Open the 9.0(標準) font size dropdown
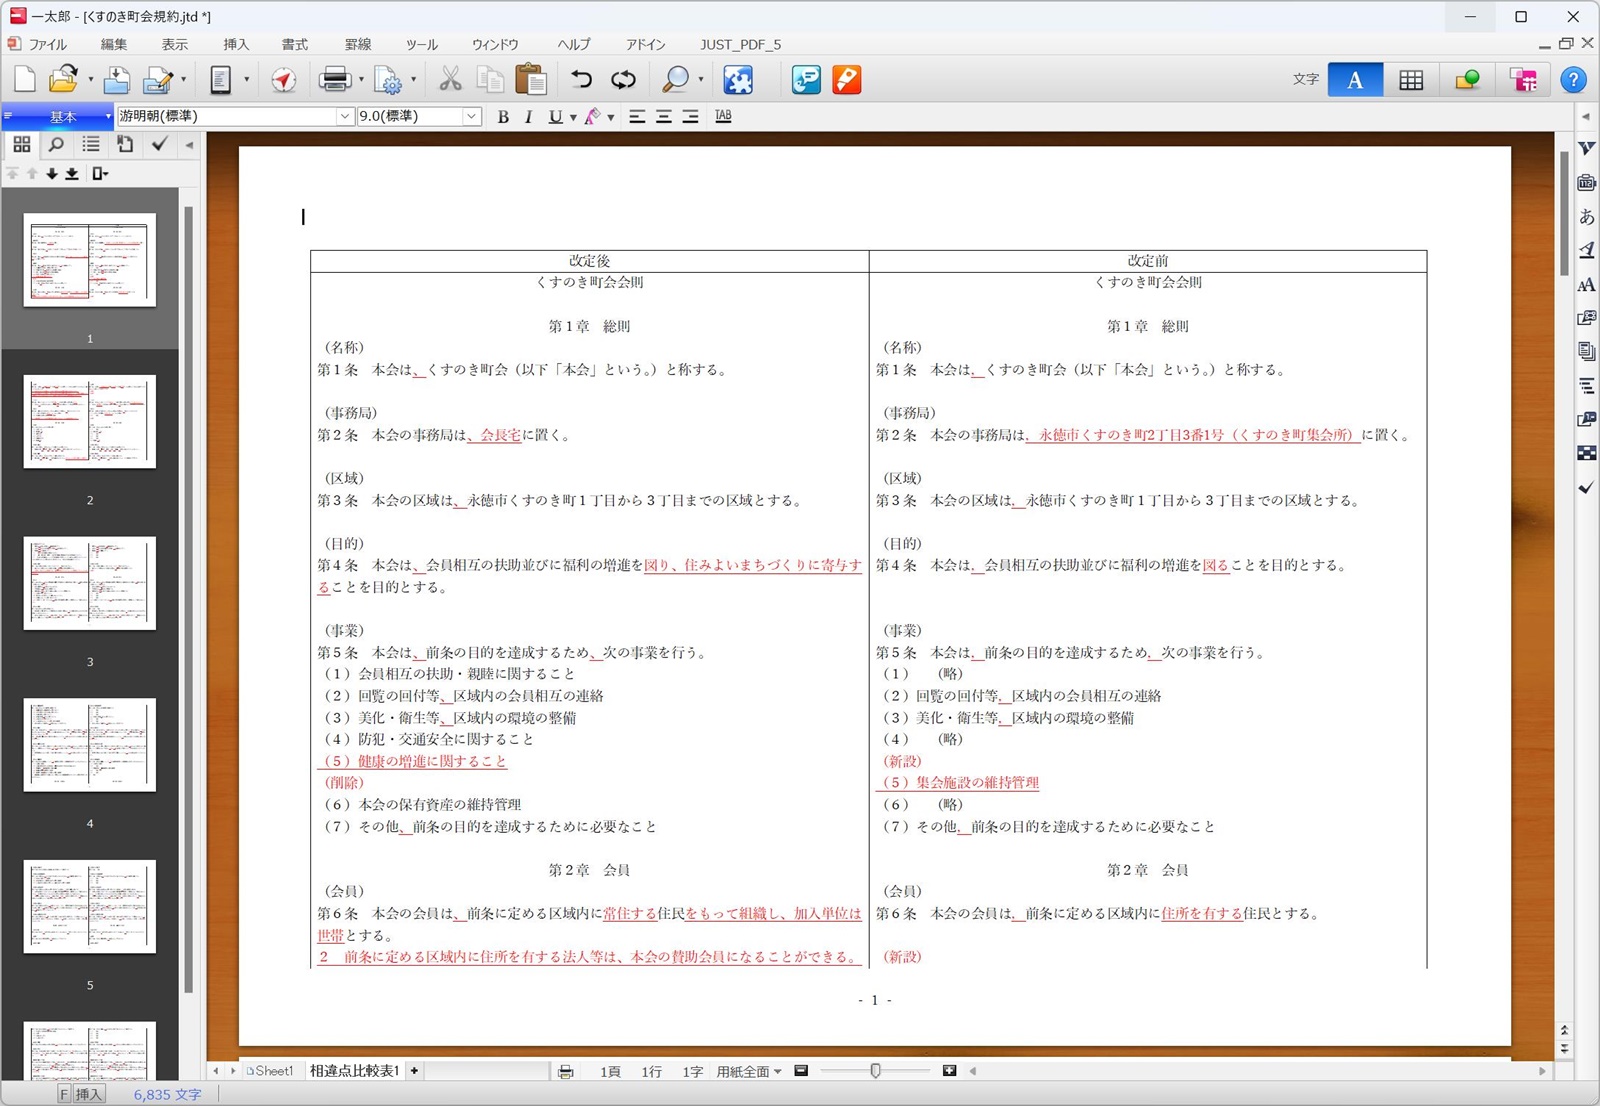The image size is (1600, 1106). pyautogui.click(x=471, y=117)
